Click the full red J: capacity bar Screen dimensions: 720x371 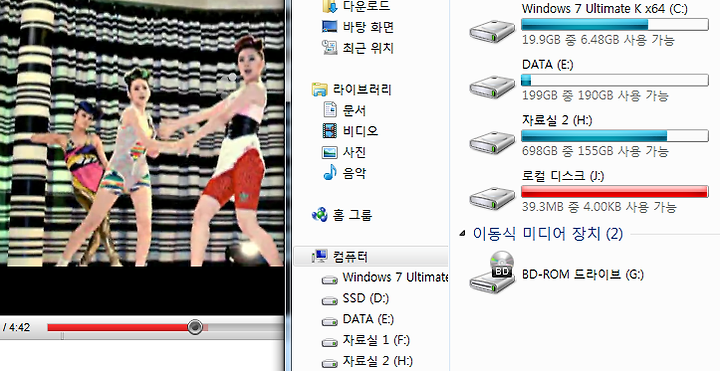tap(615, 191)
